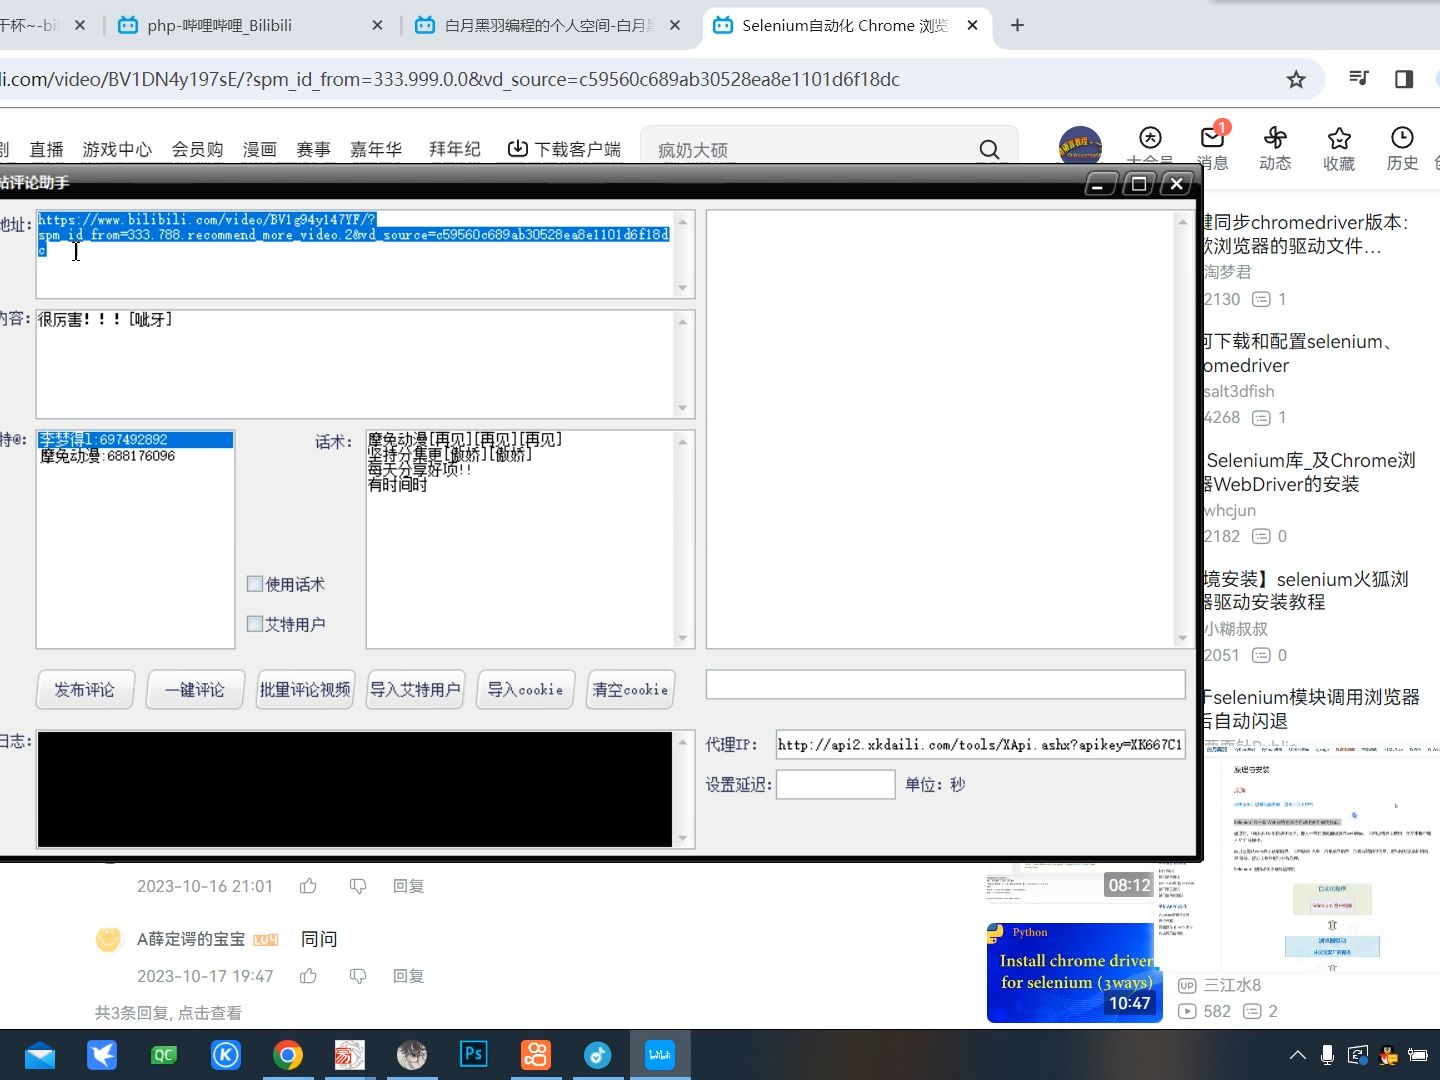Image resolution: width=1440 pixels, height=1080 pixels.
Task: Open a new browser tab
Action: (x=1017, y=25)
